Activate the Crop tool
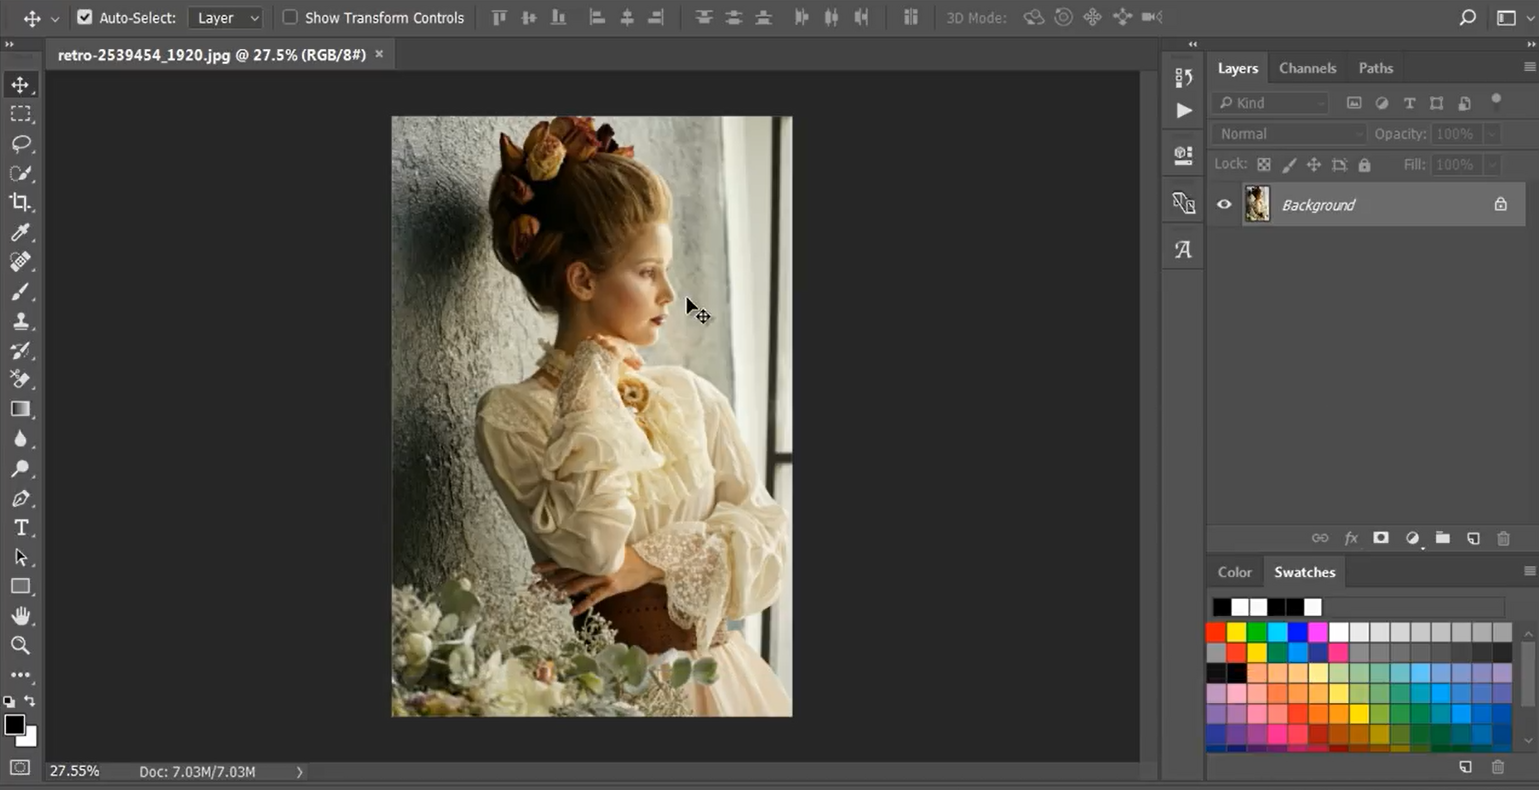Screen dimensions: 1539x790 pyautogui.click(x=21, y=203)
